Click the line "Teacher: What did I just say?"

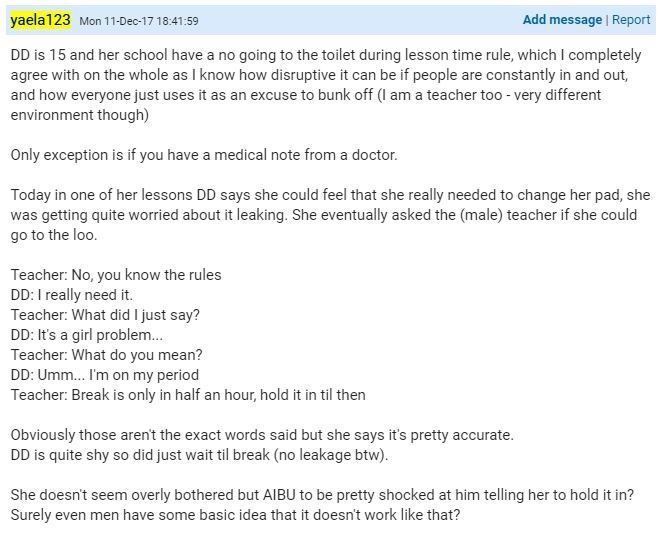click(106, 314)
